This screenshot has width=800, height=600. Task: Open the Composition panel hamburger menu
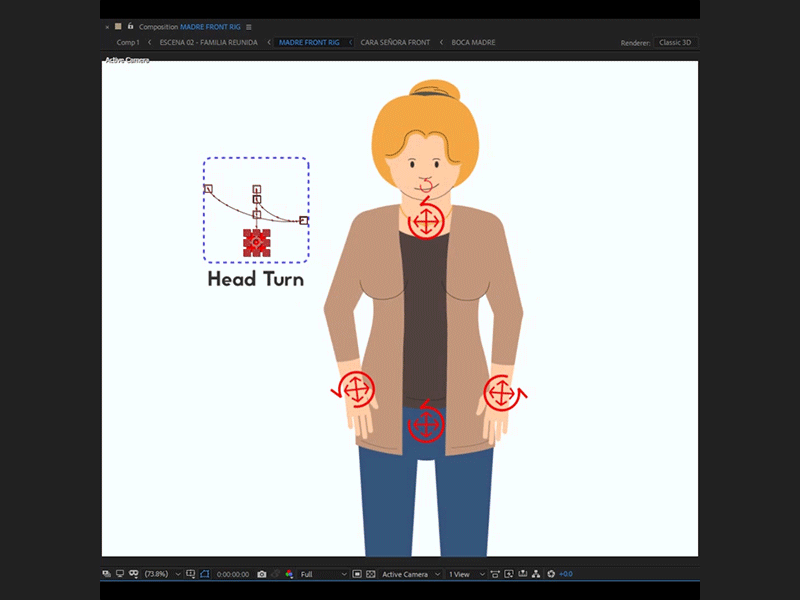tap(249, 27)
